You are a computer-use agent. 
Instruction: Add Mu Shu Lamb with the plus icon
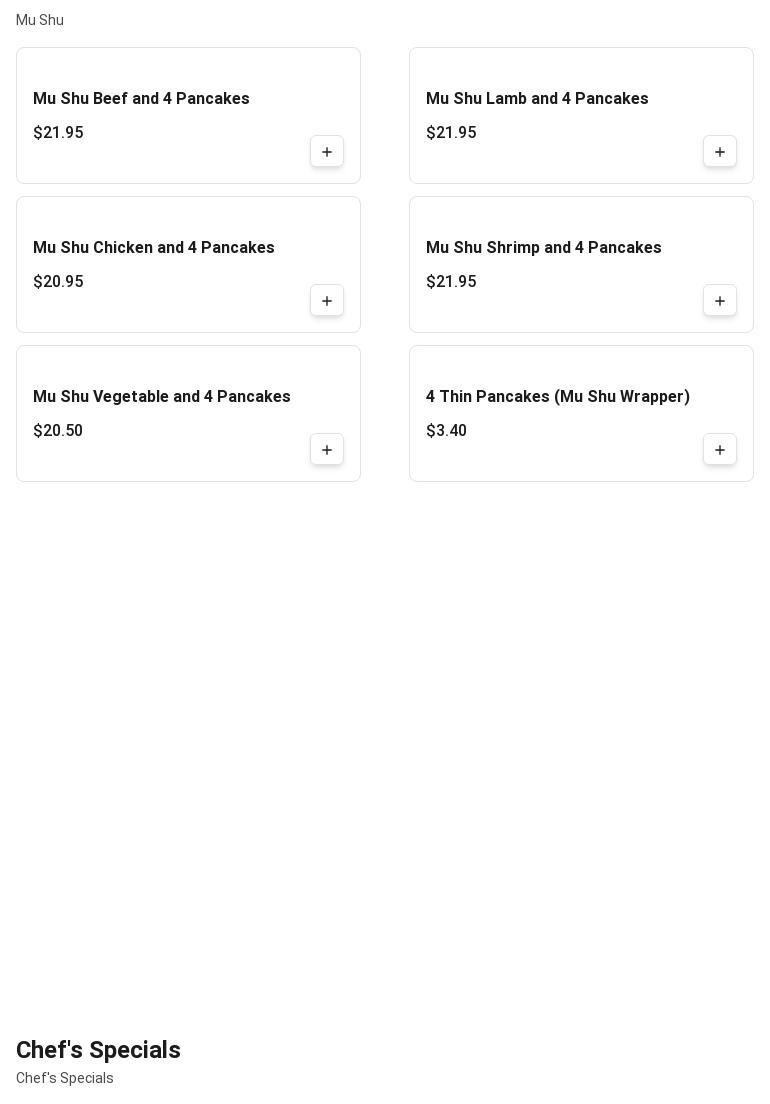point(720,152)
